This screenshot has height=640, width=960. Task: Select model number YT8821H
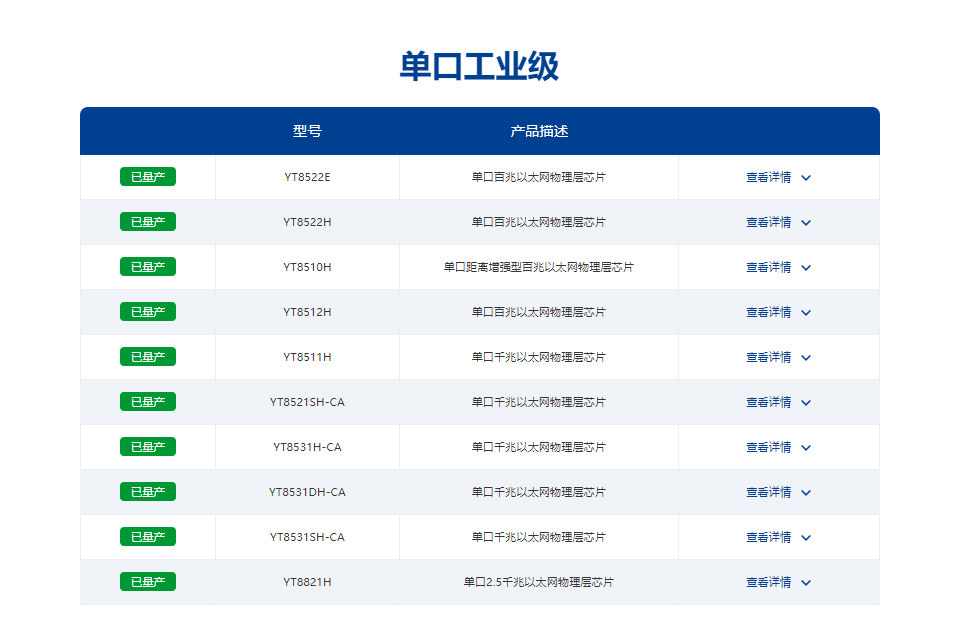(x=307, y=582)
